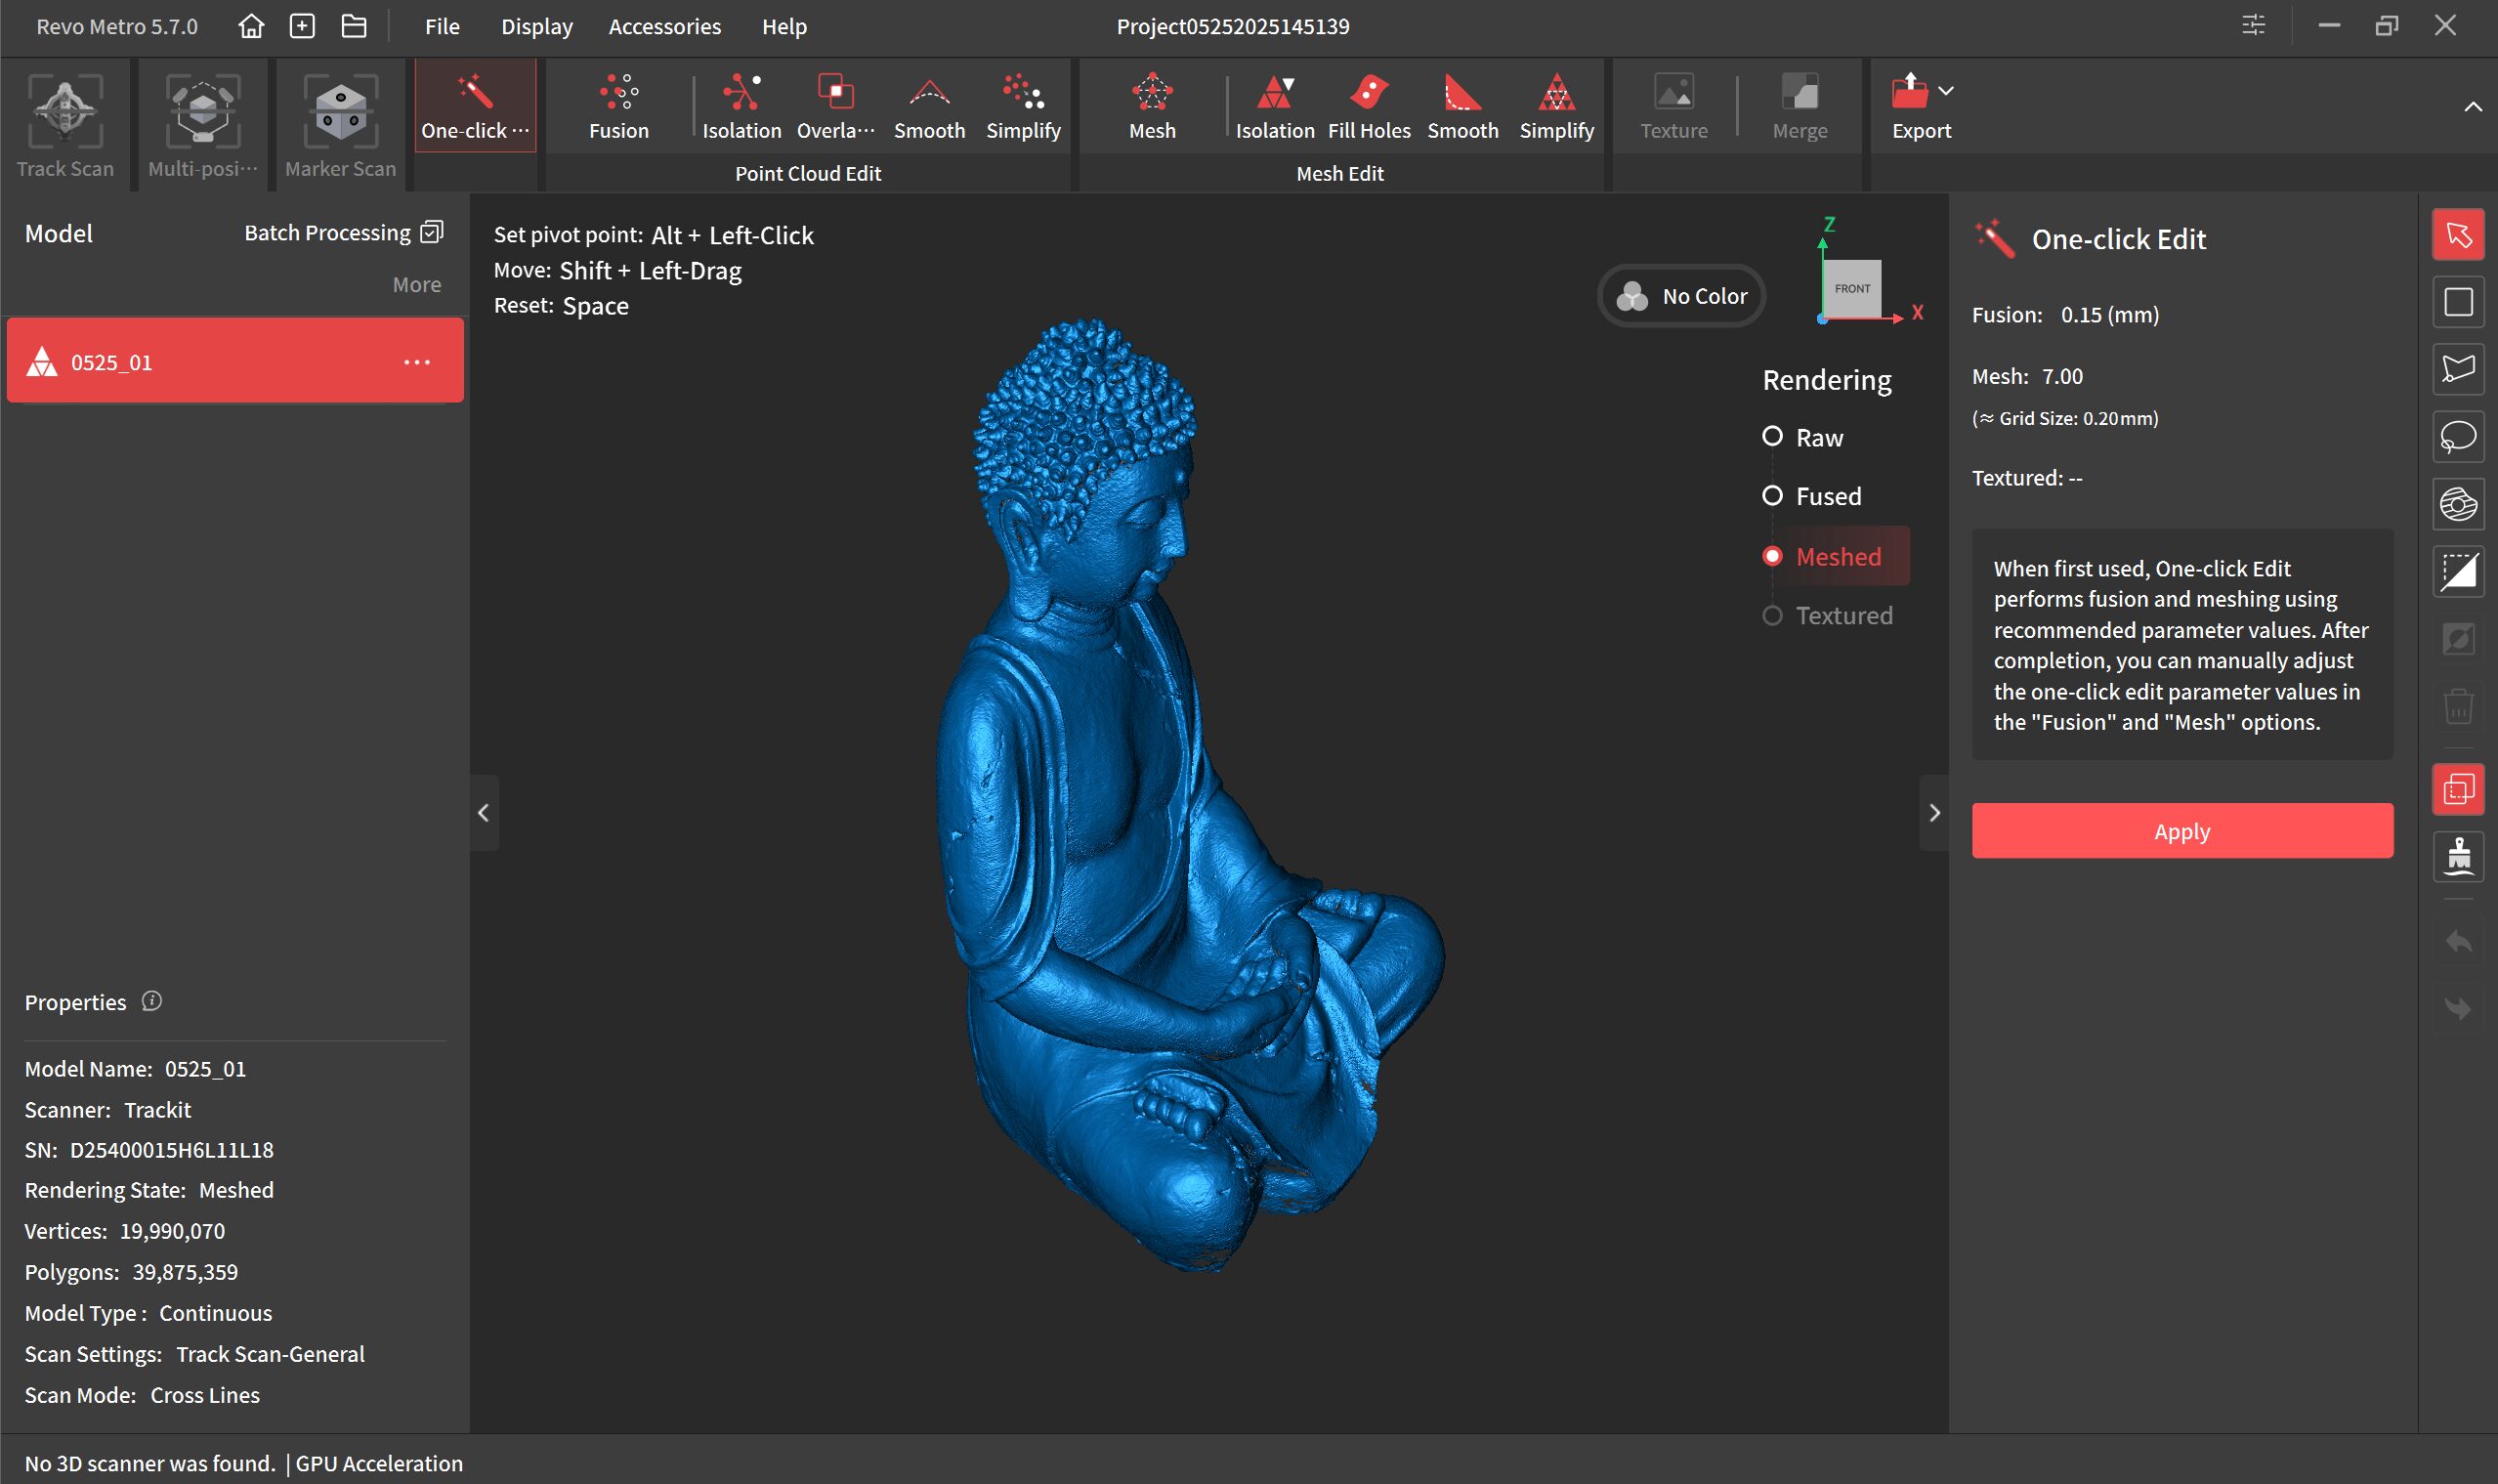Open the folder icon in title bar

(354, 26)
